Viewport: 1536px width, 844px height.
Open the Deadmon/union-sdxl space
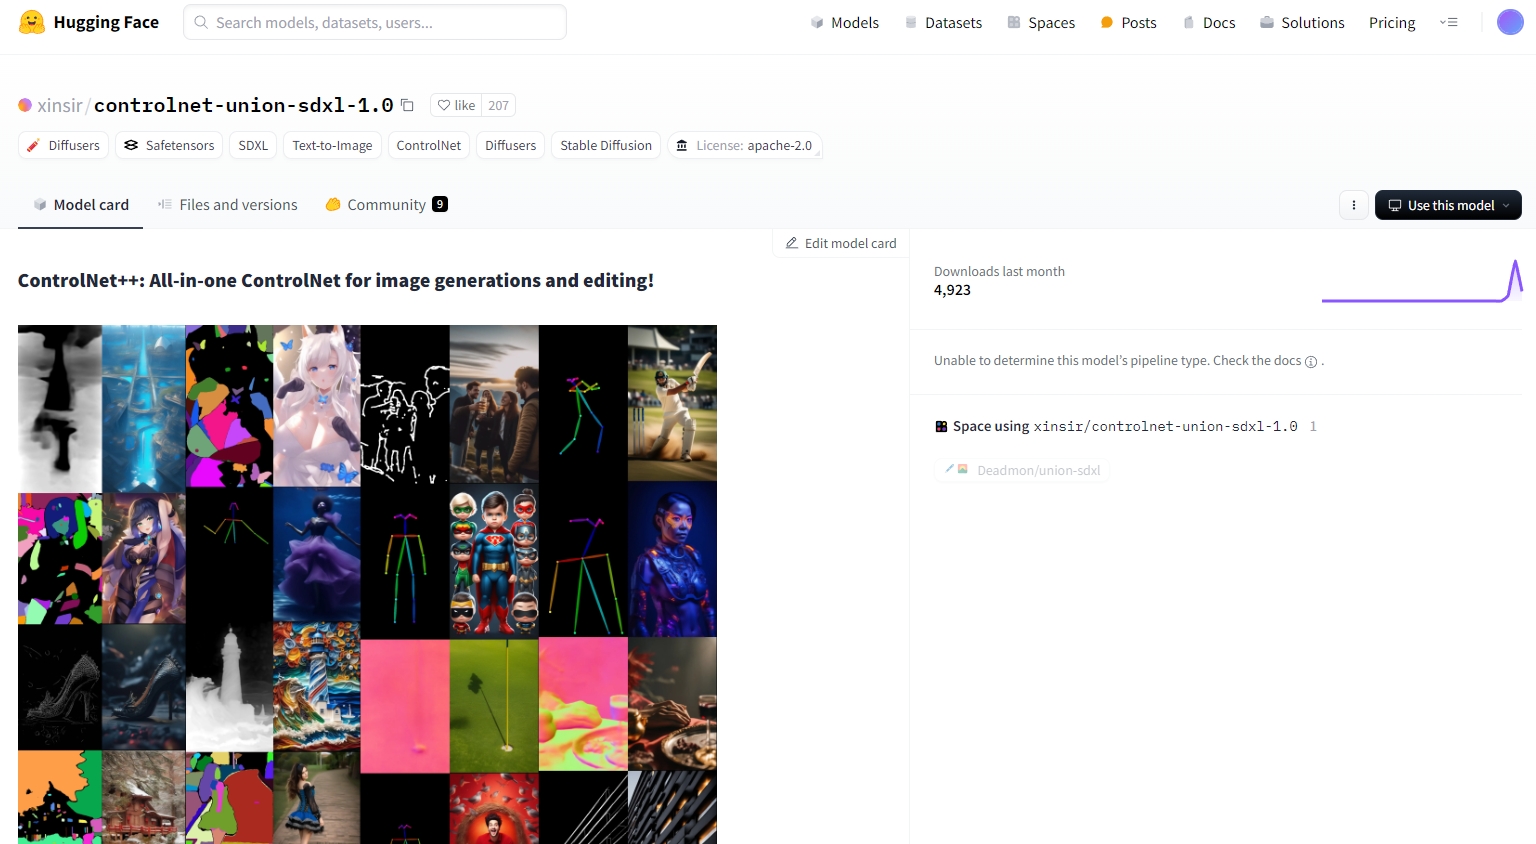click(1022, 470)
